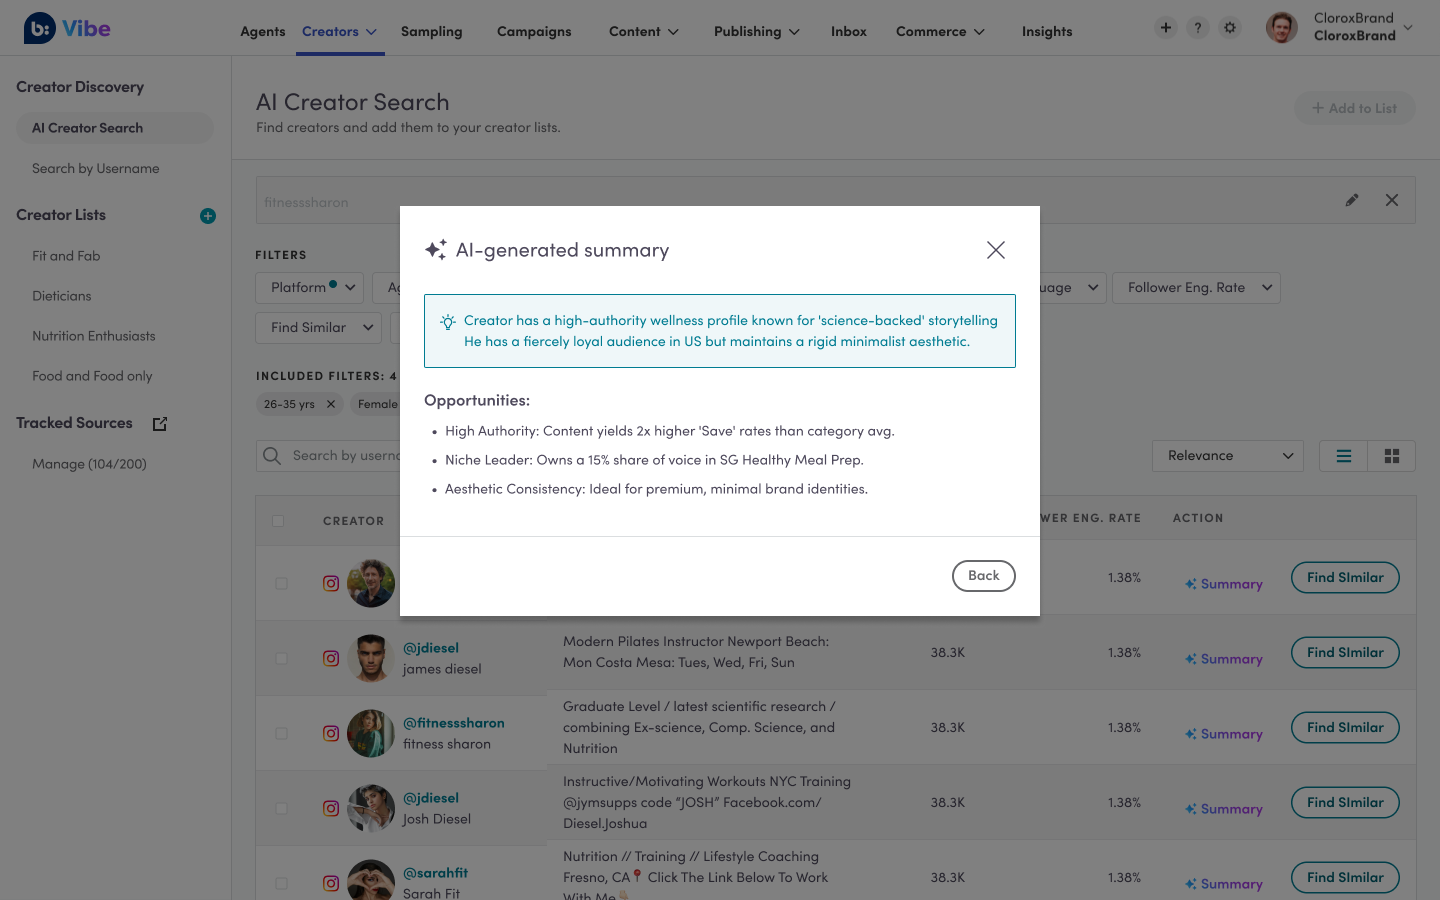The width and height of the screenshot is (1440, 900).
Task: Open Summary for Josh Diesel row
Action: (1224, 809)
